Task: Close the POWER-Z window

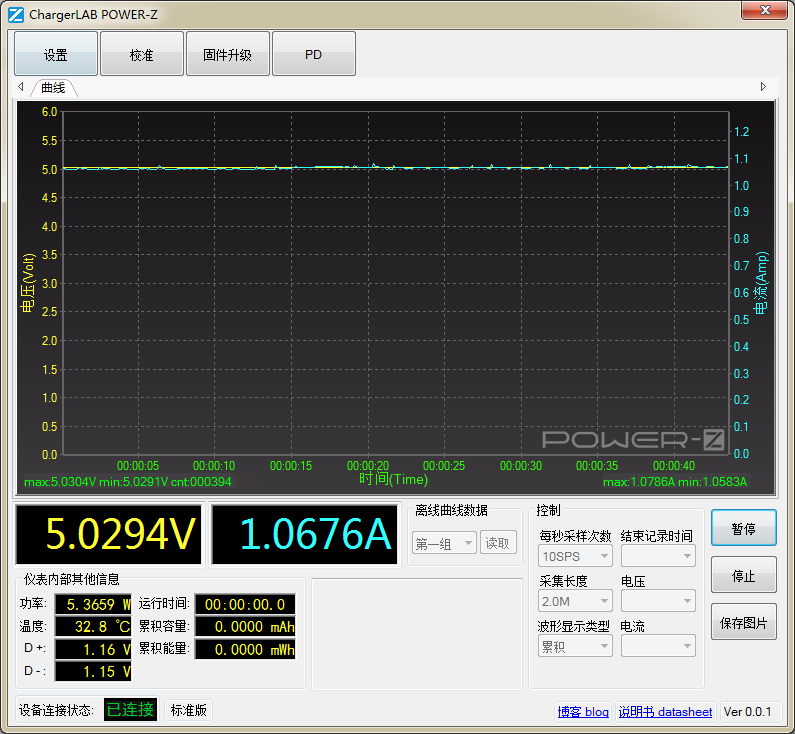Action: (765, 10)
